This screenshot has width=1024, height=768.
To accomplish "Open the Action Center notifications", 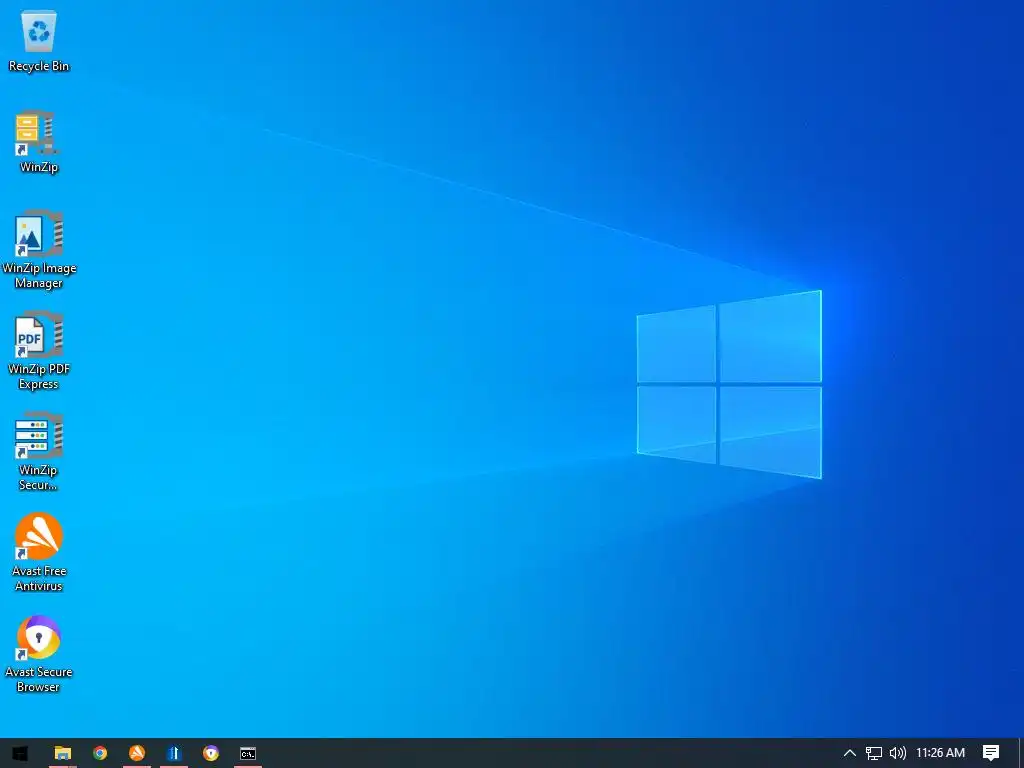I will [991, 753].
